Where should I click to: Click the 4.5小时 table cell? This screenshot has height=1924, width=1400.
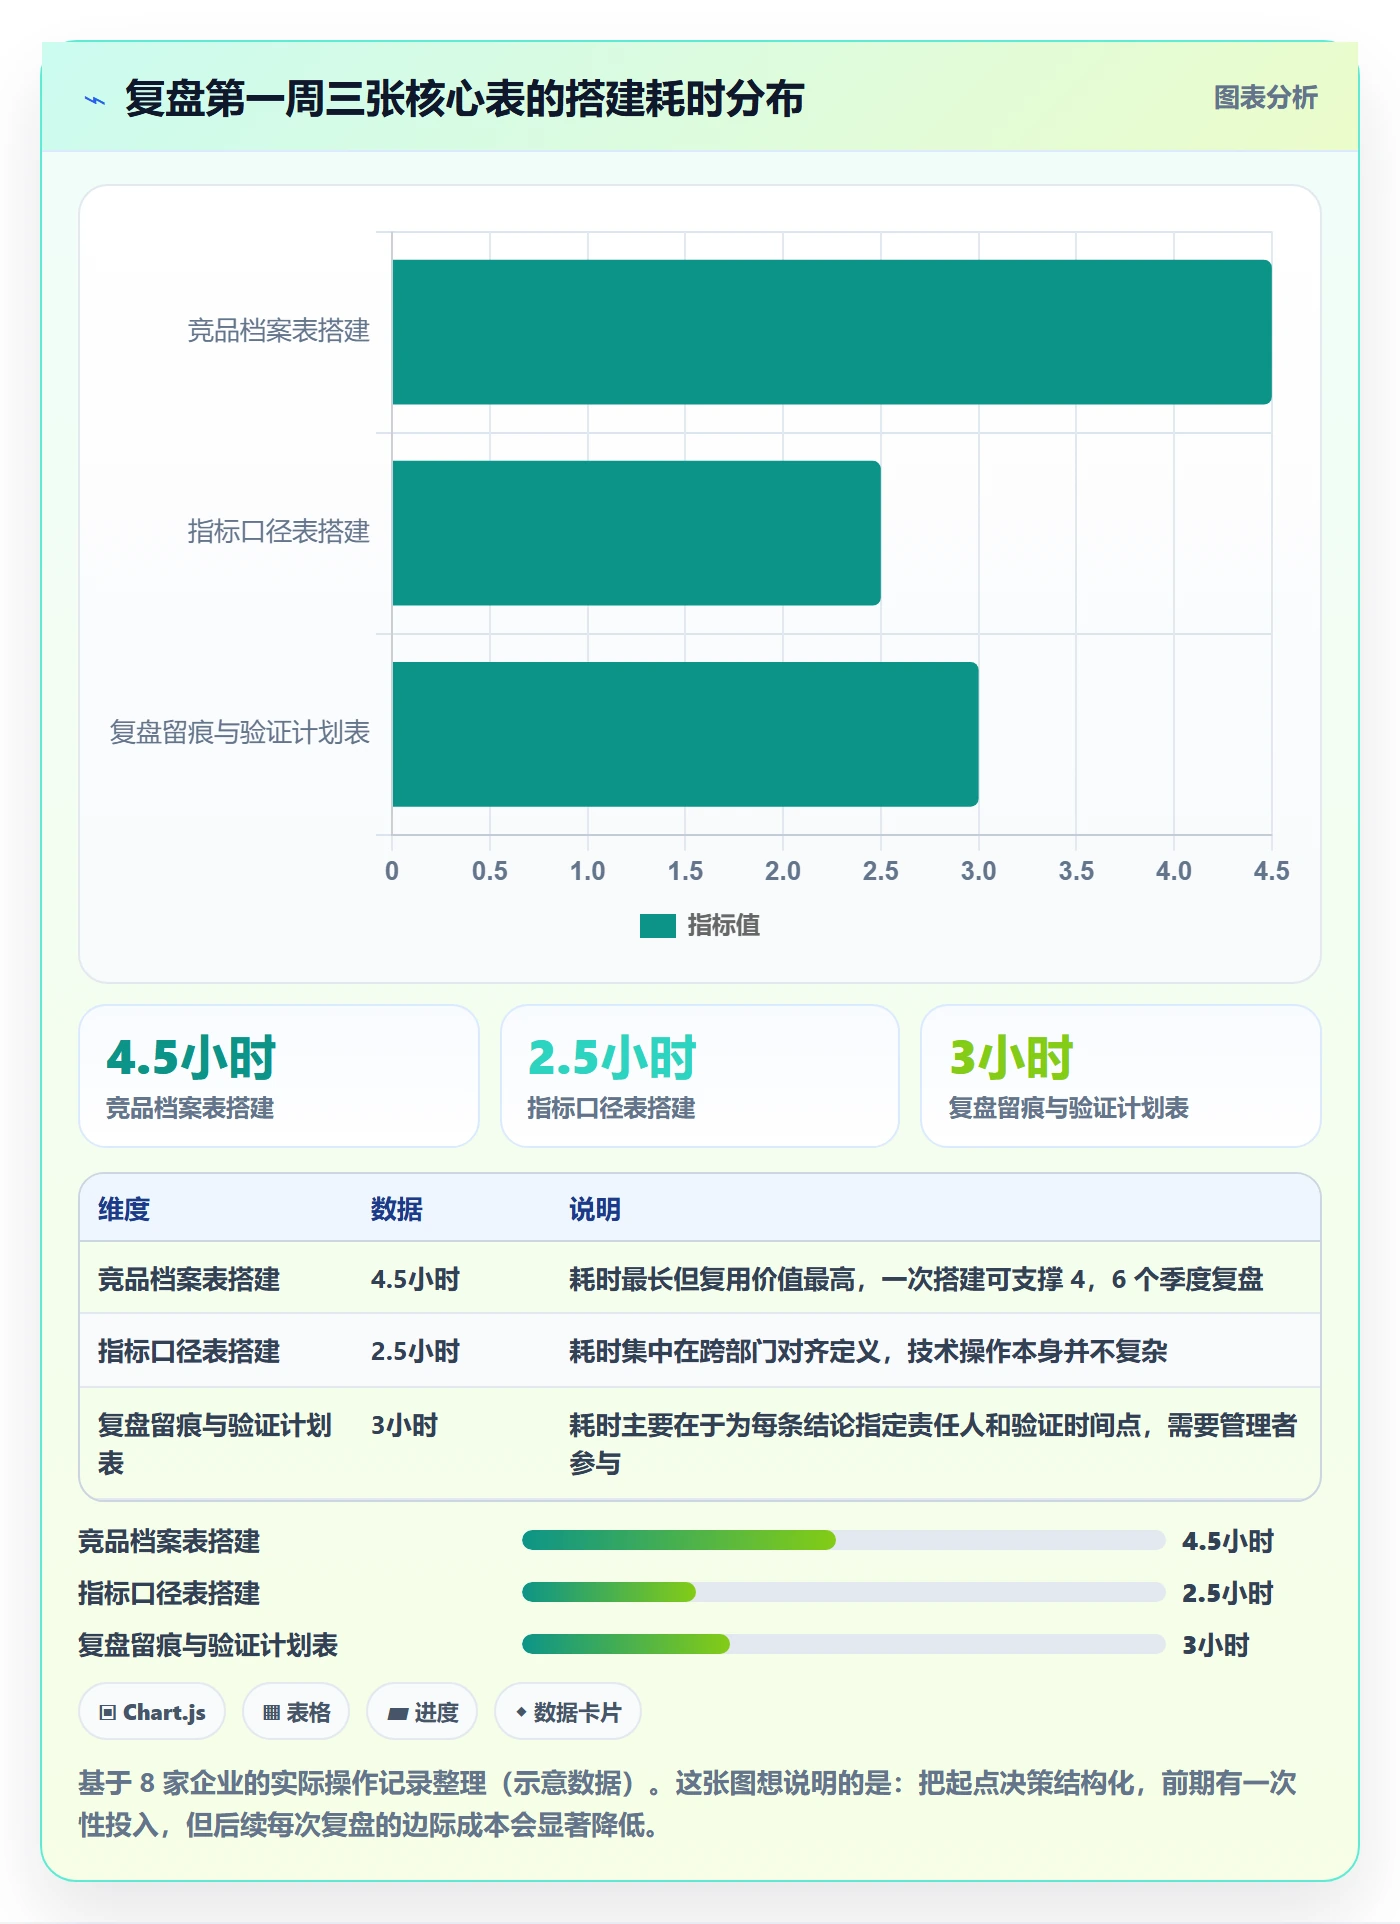pos(415,1279)
